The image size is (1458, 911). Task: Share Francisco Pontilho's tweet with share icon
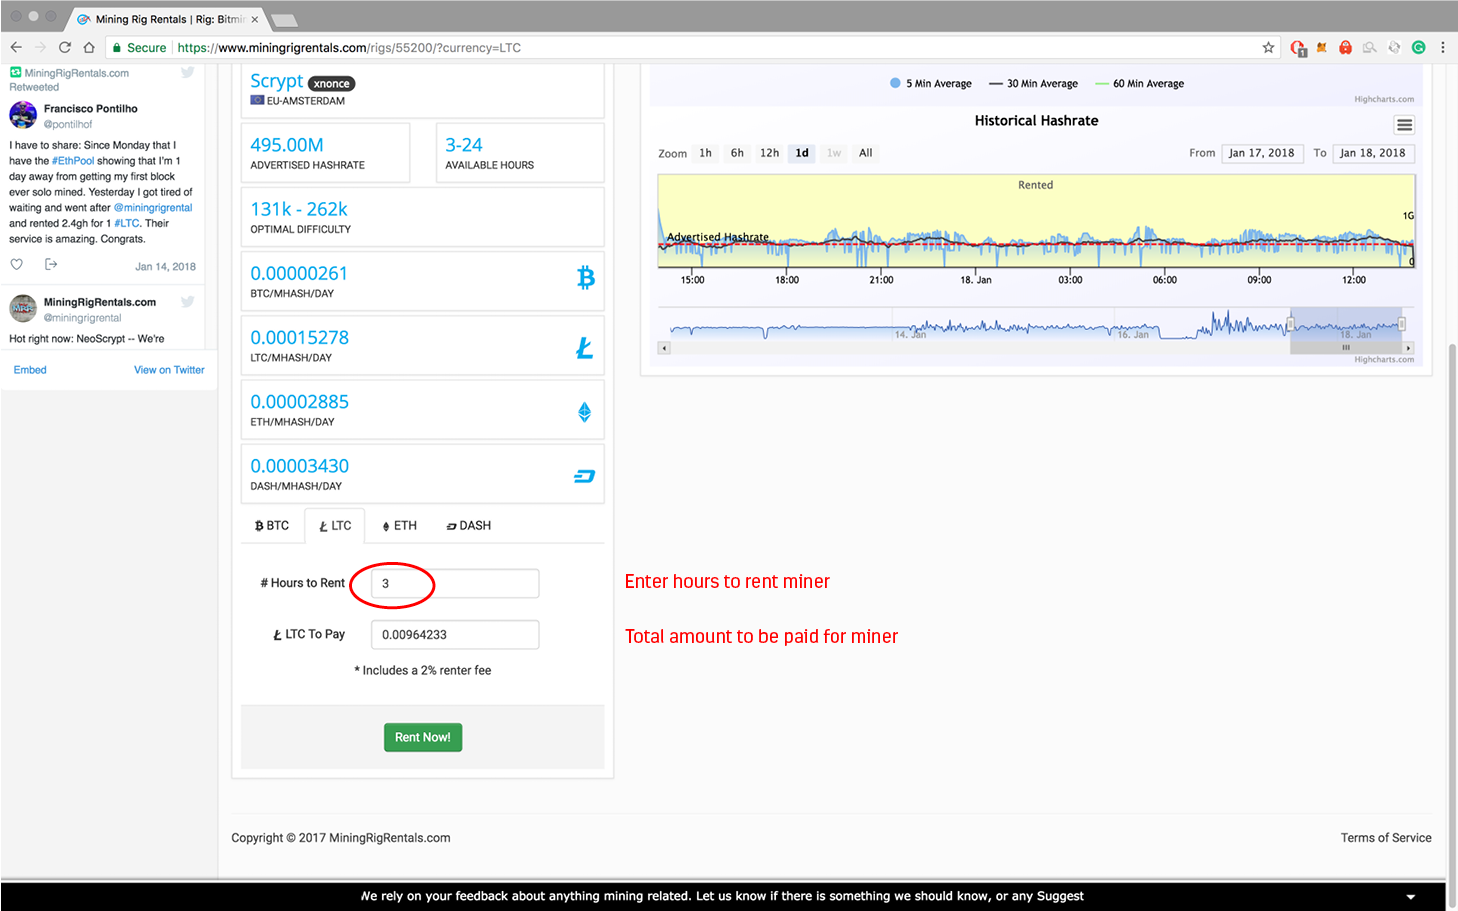pyautogui.click(x=51, y=264)
